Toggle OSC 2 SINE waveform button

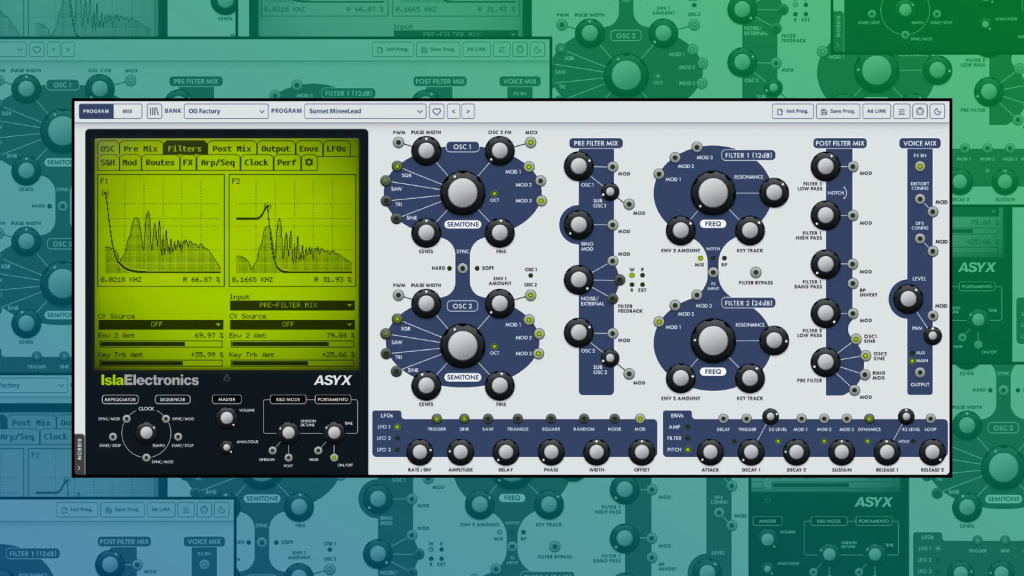(396, 372)
